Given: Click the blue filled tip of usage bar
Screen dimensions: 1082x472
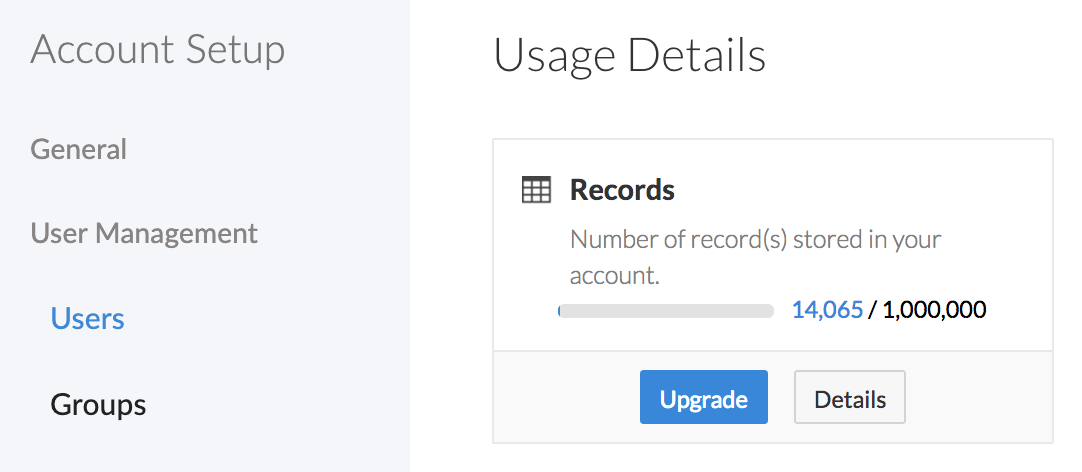Looking at the screenshot, I should click(560, 311).
